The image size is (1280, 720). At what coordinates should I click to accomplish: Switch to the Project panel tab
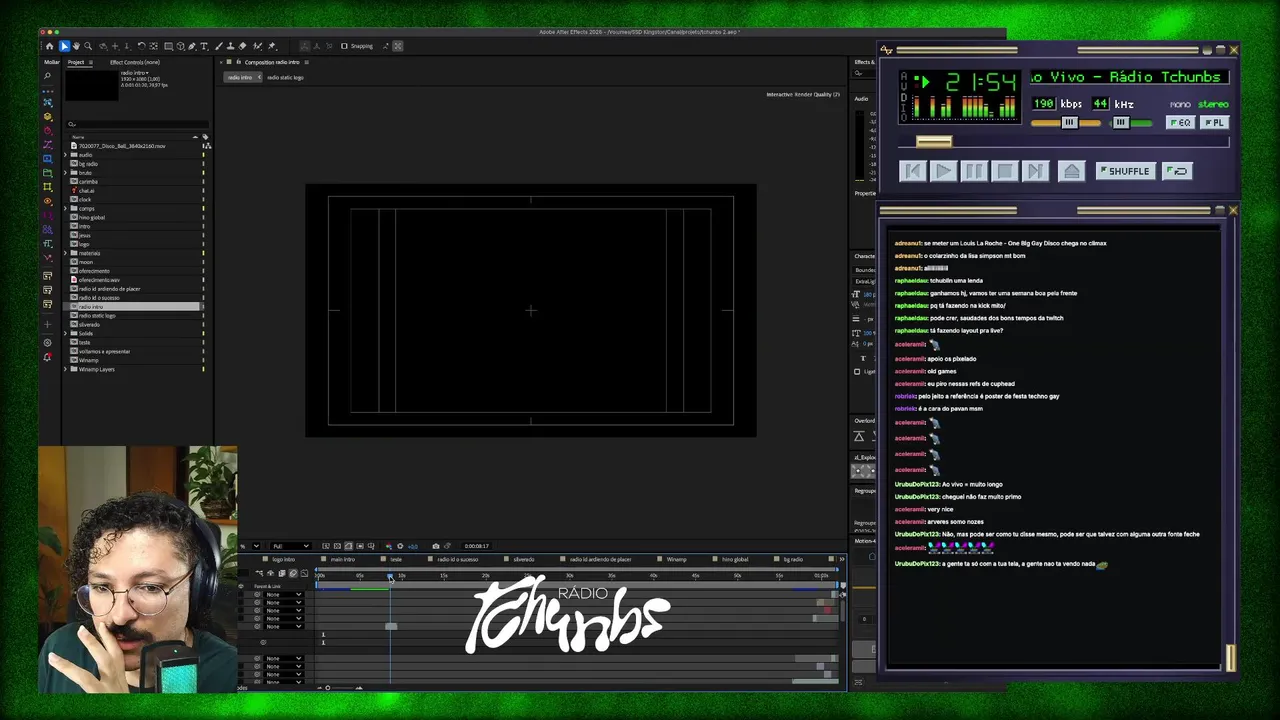click(x=76, y=62)
